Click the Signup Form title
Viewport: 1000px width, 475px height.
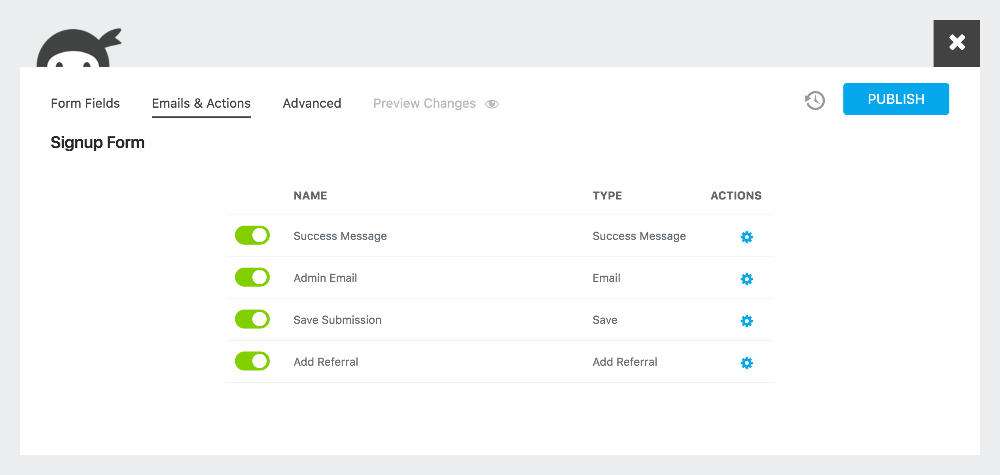(98, 143)
